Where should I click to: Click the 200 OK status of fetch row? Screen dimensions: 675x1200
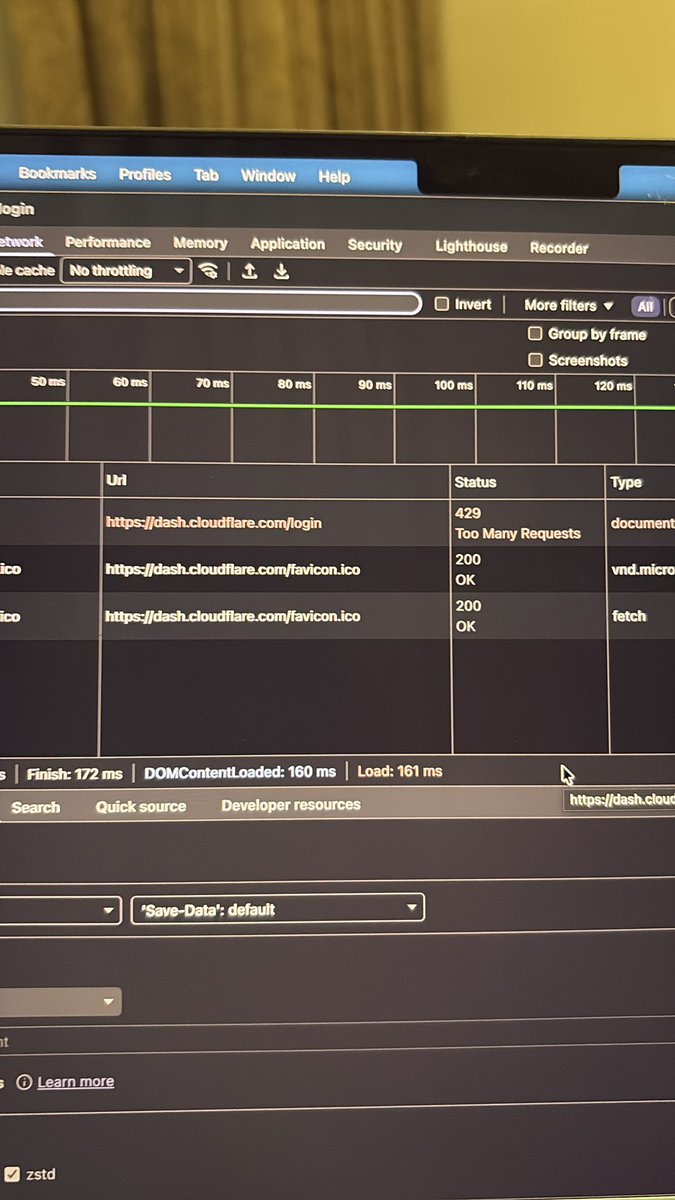tap(467, 616)
